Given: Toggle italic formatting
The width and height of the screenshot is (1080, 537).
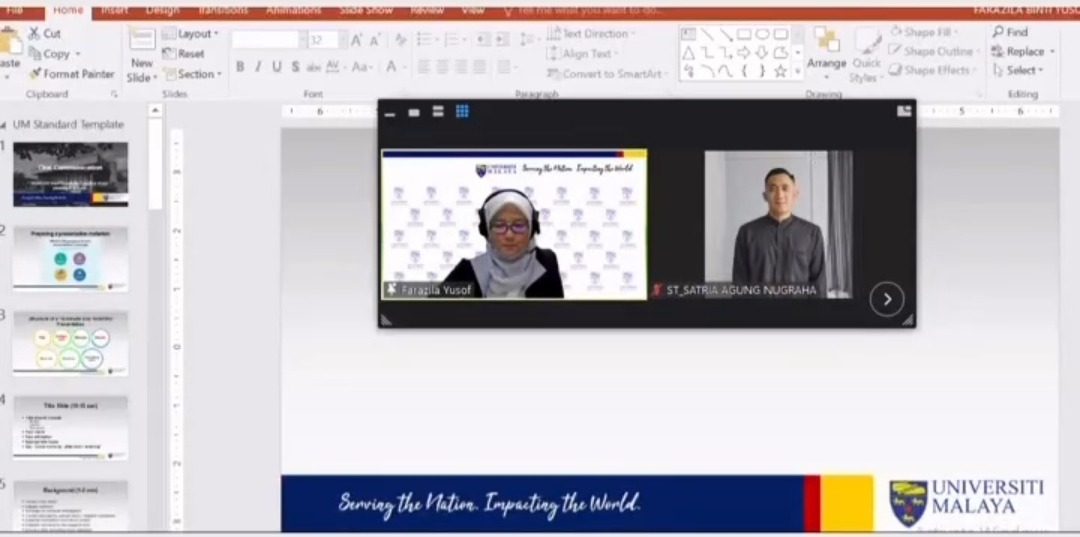Looking at the screenshot, I should (258, 67).
